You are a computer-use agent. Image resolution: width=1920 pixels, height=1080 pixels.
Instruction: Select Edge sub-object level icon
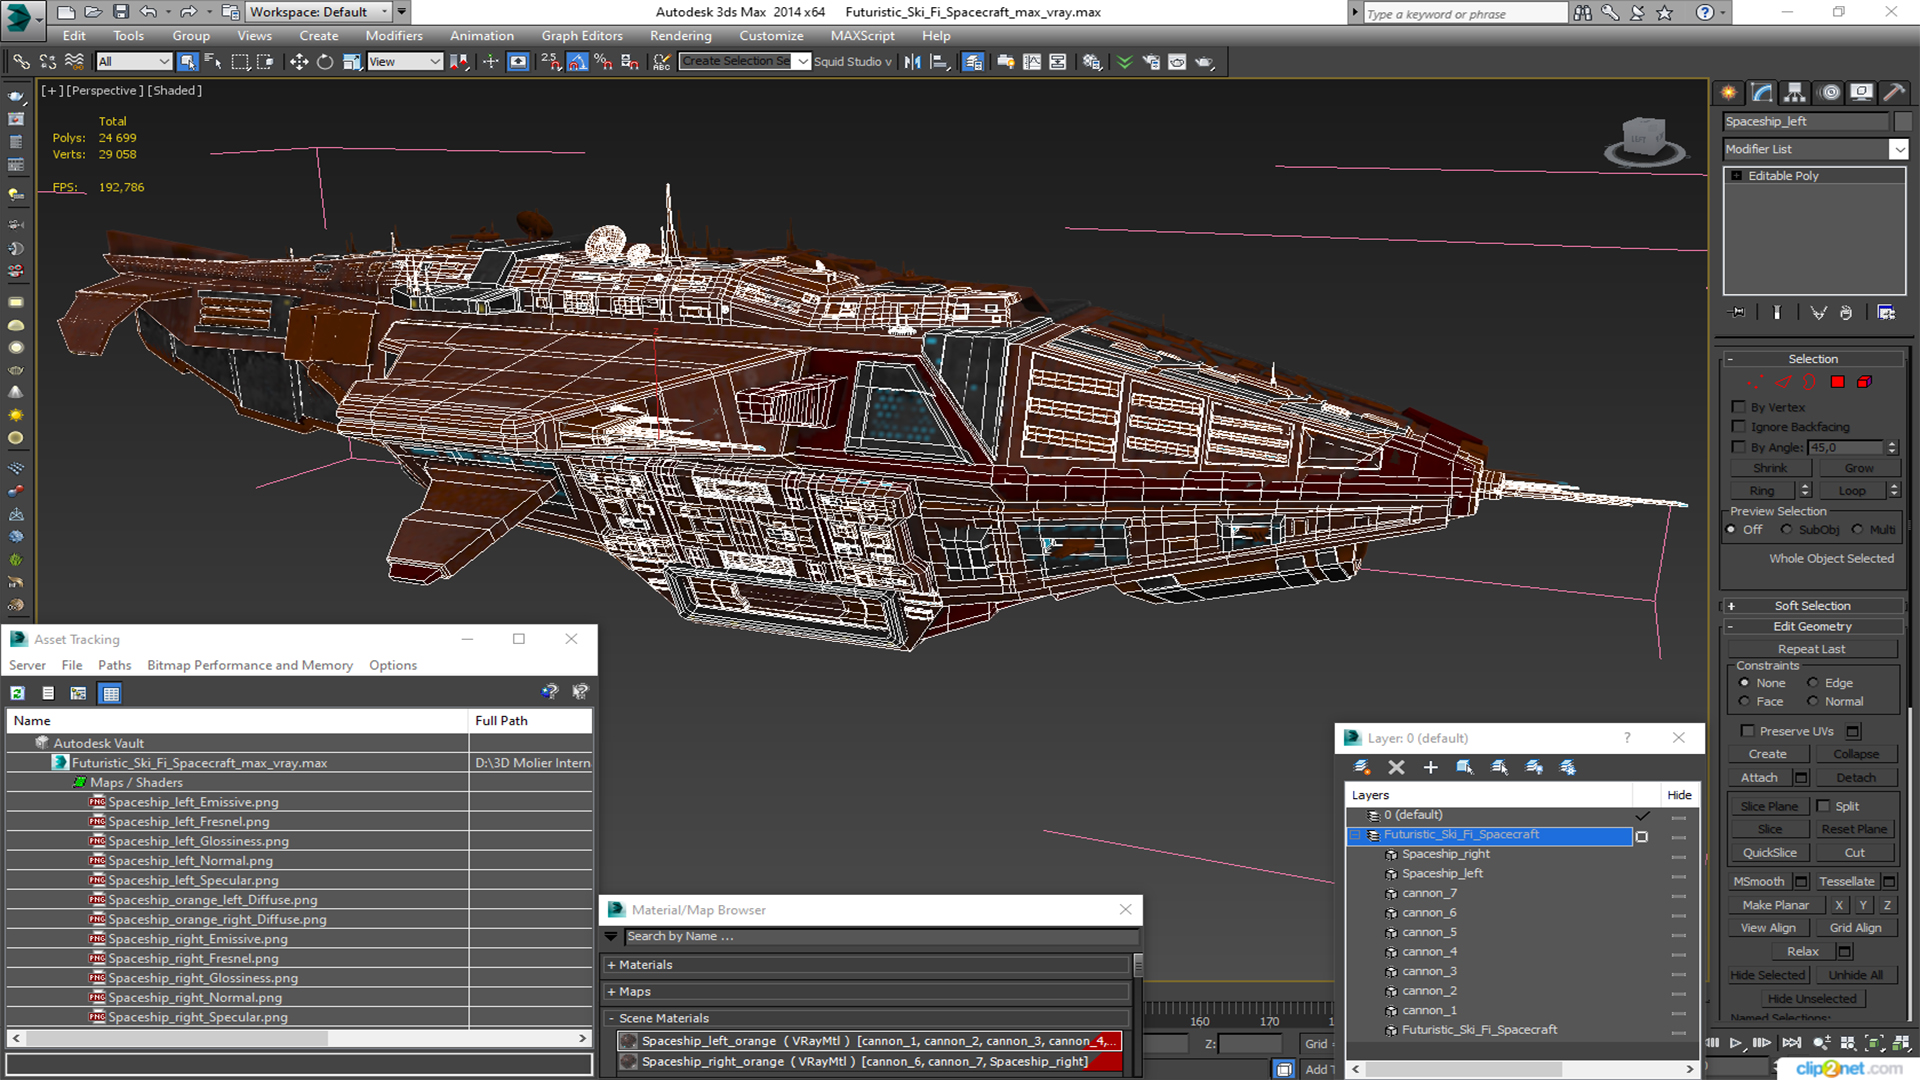[1784, 382]
